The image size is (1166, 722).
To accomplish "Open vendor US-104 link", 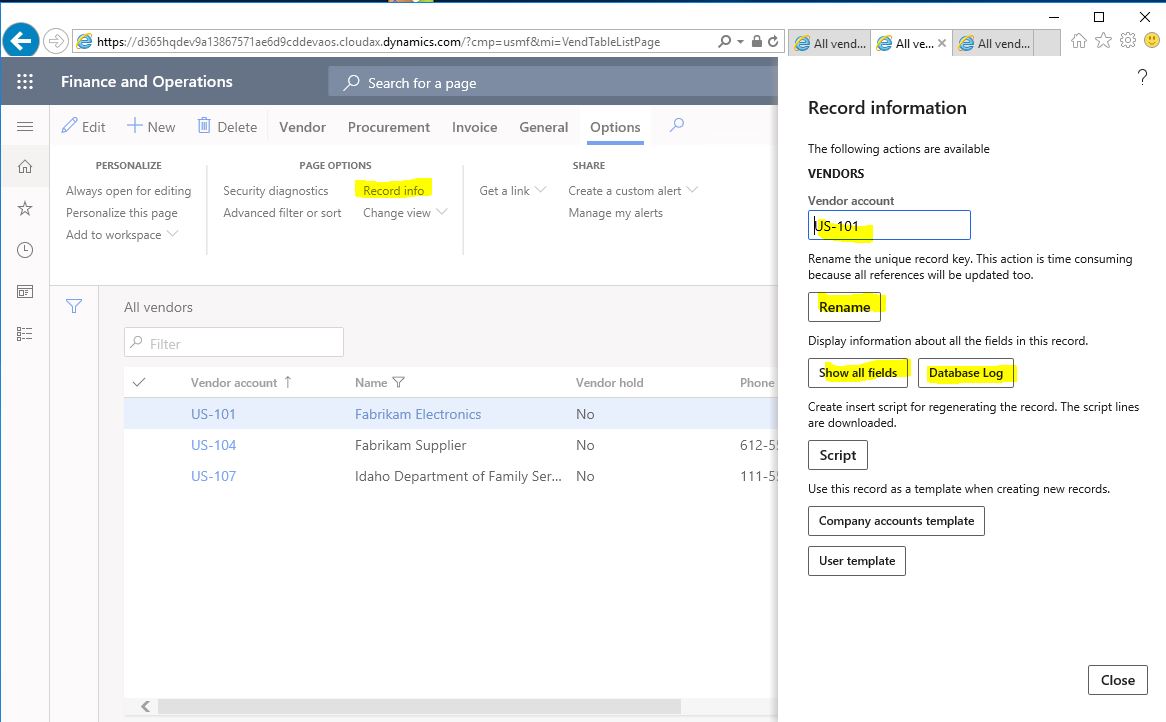I will point(213,445).
